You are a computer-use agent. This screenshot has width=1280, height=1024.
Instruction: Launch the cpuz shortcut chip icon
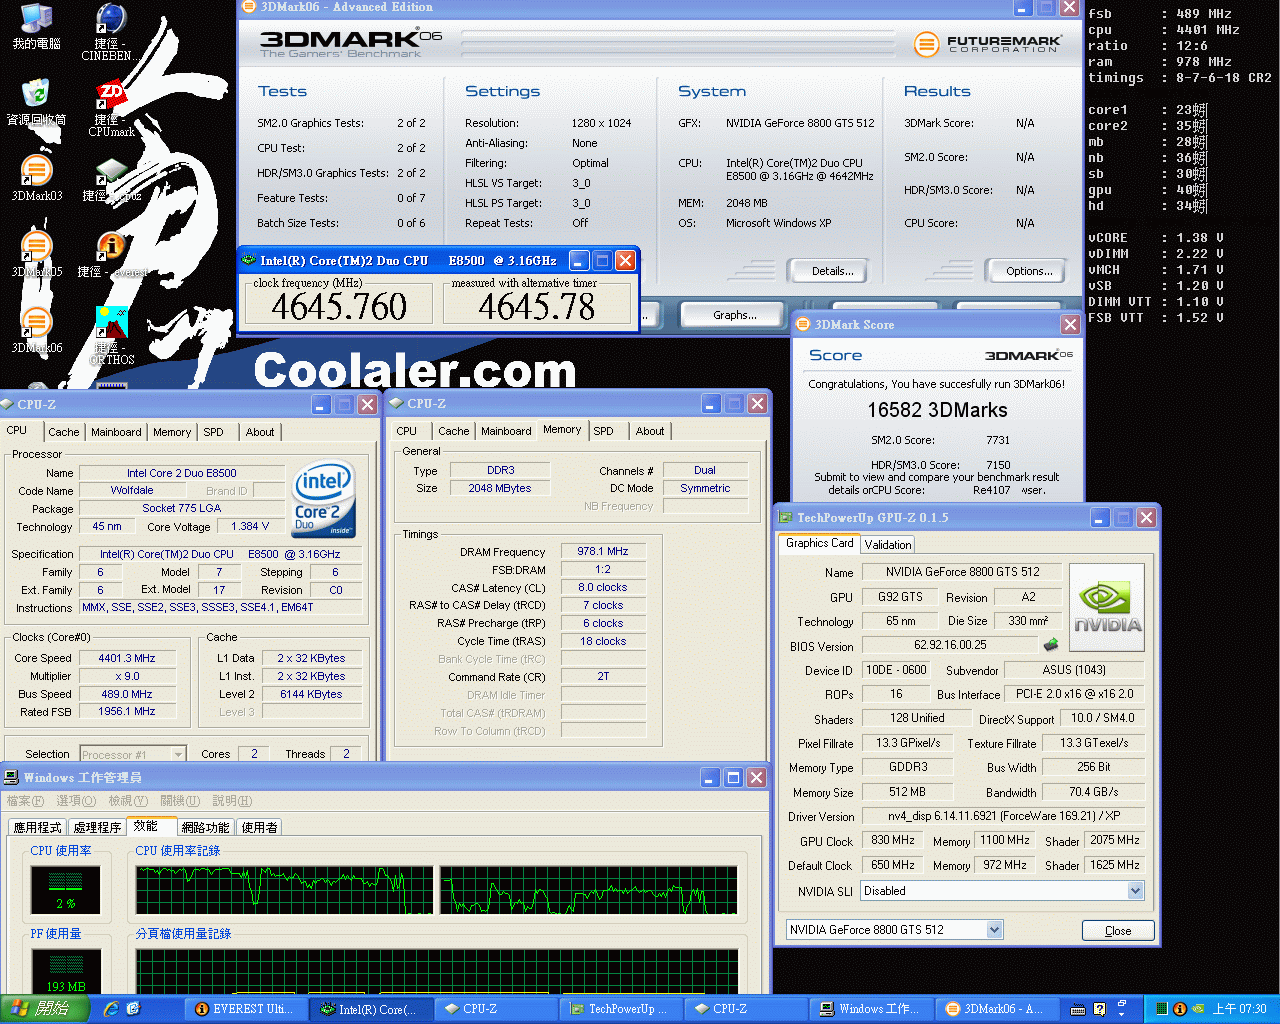tap(111, 178)
